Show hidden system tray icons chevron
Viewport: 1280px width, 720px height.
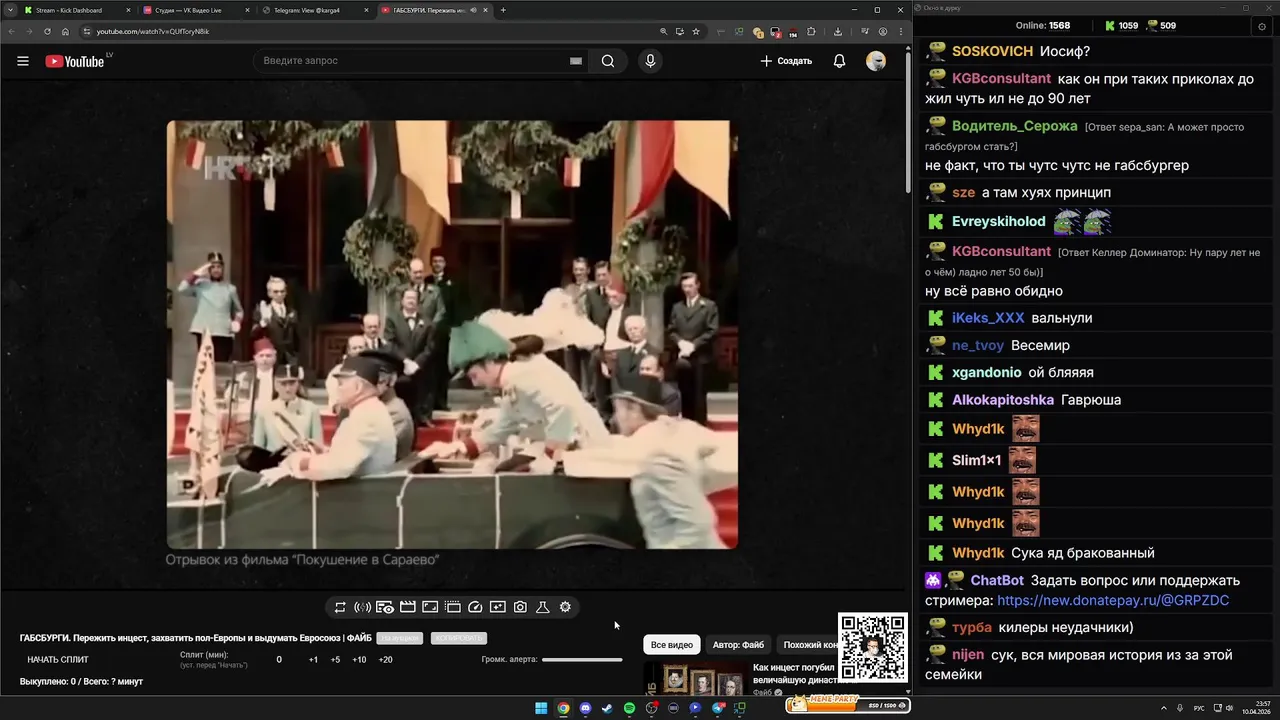(x=1165, y=708)
